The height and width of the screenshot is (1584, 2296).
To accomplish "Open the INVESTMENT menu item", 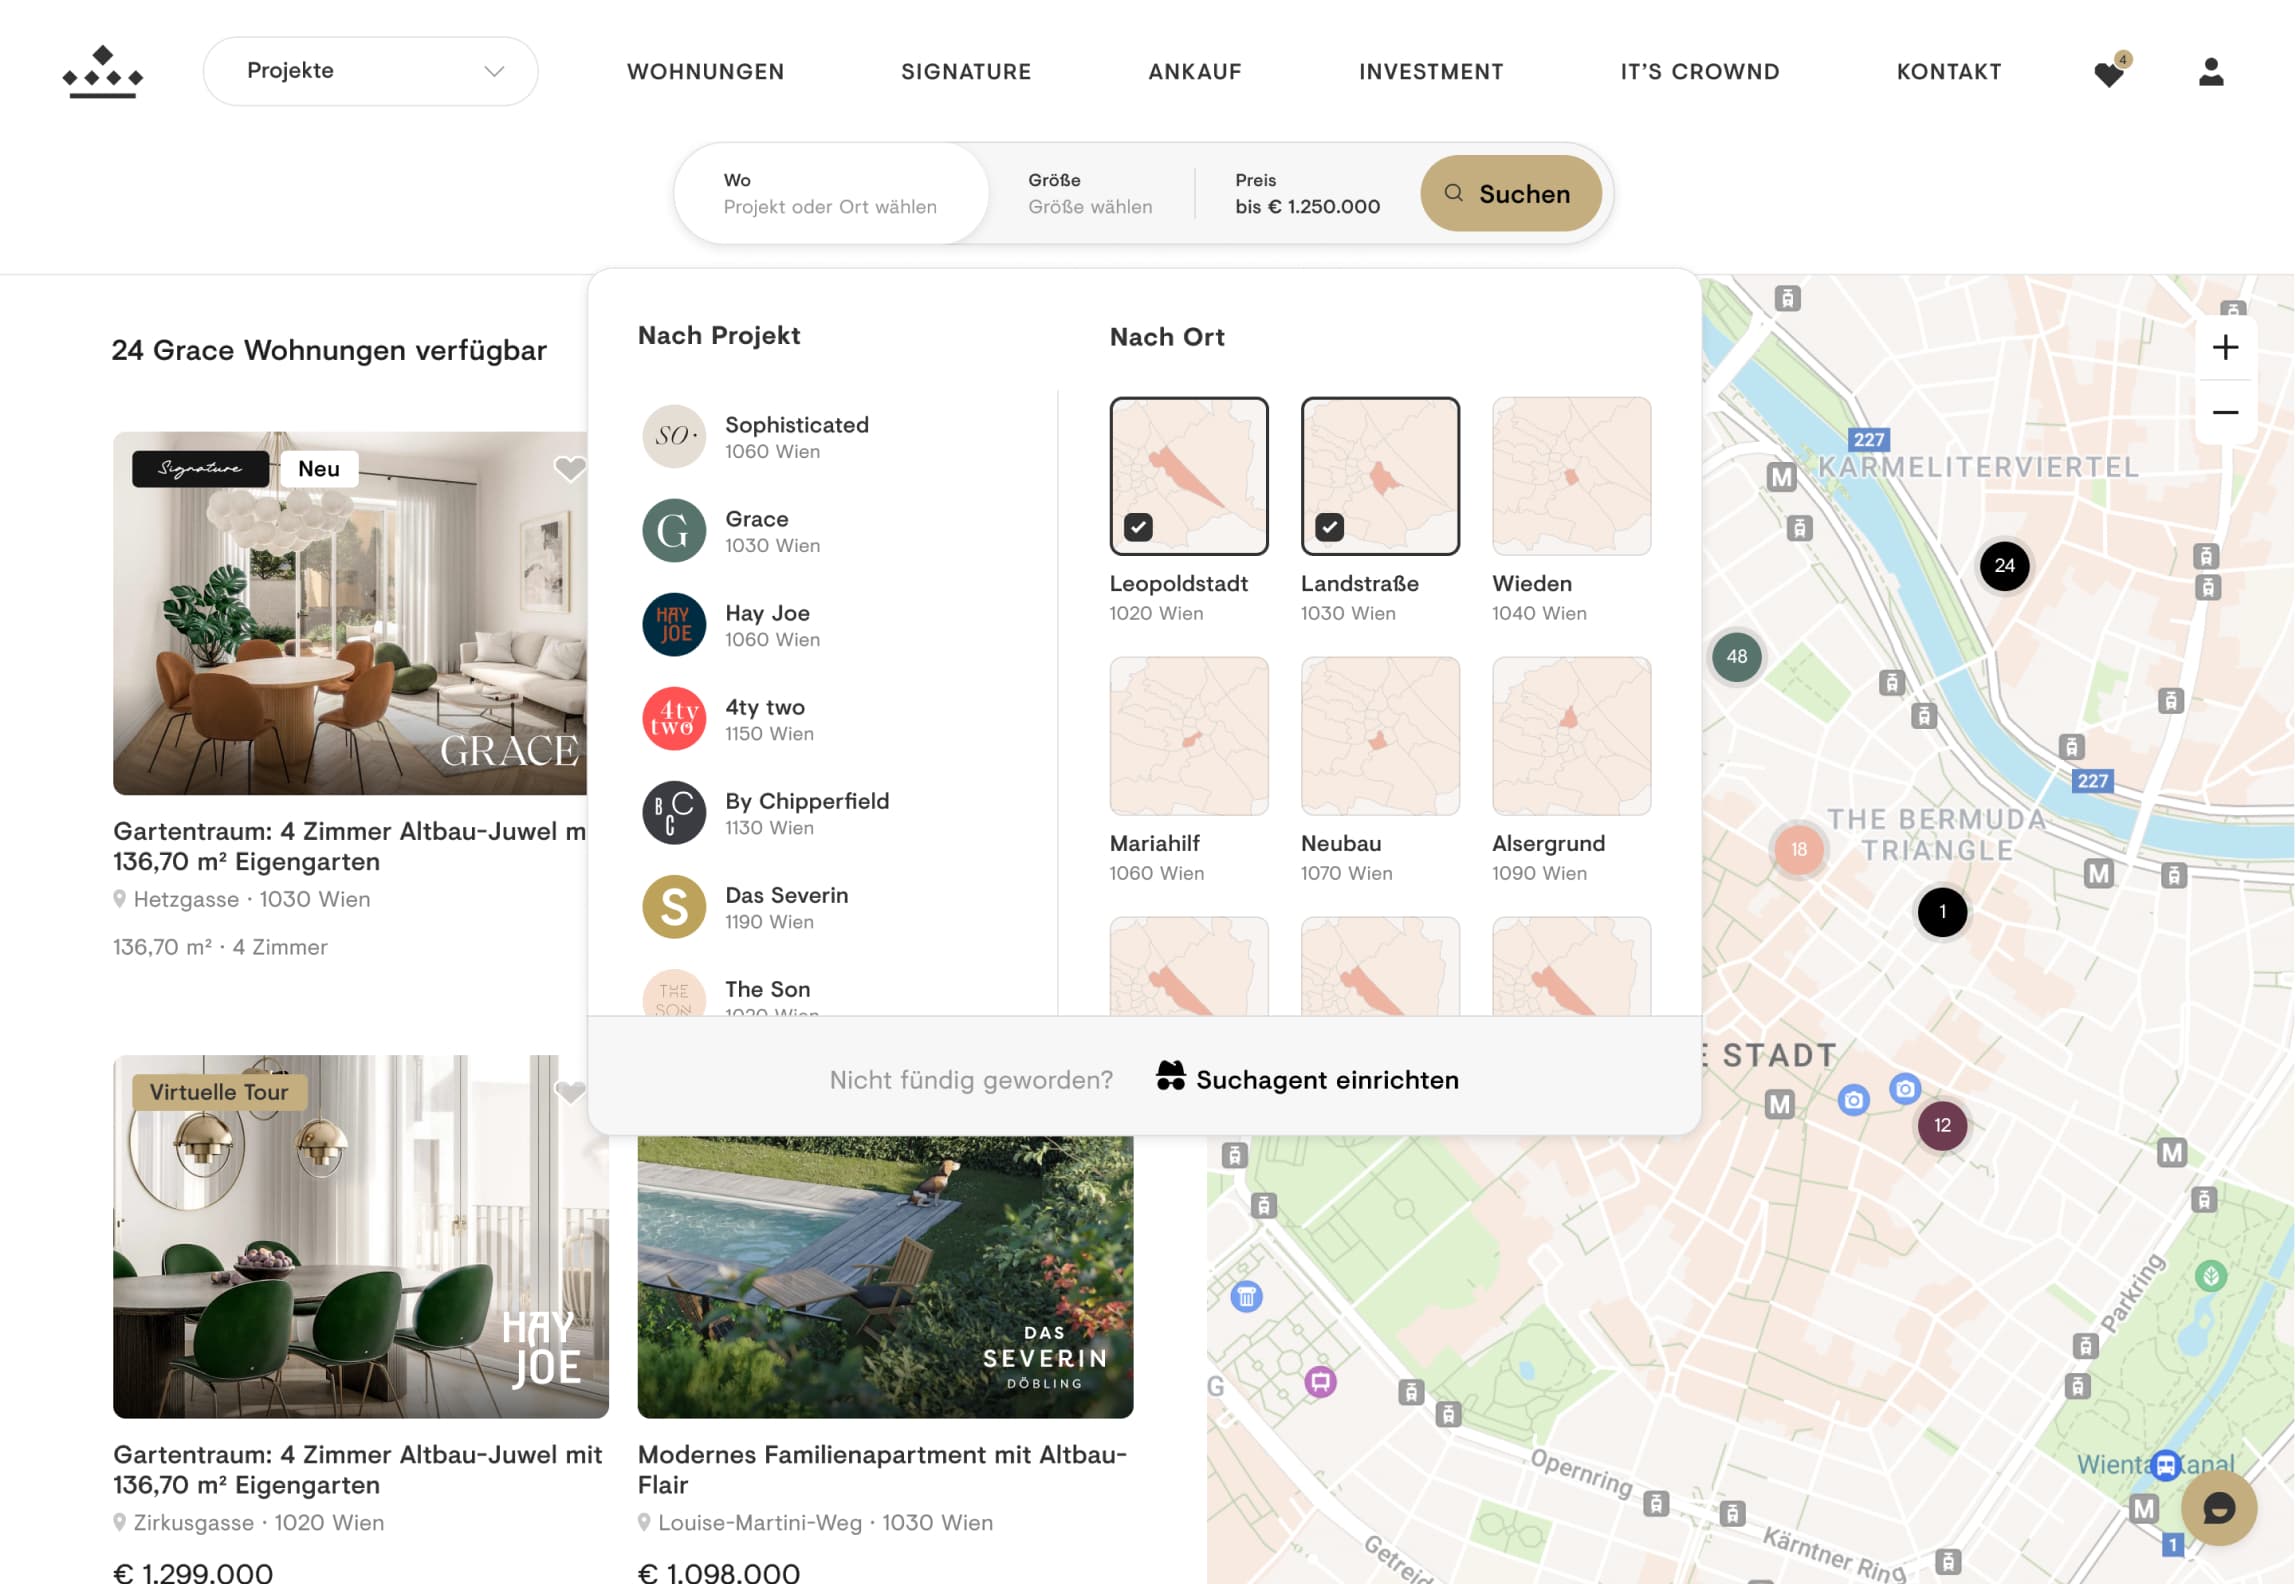I will (x=1430, y=72).
